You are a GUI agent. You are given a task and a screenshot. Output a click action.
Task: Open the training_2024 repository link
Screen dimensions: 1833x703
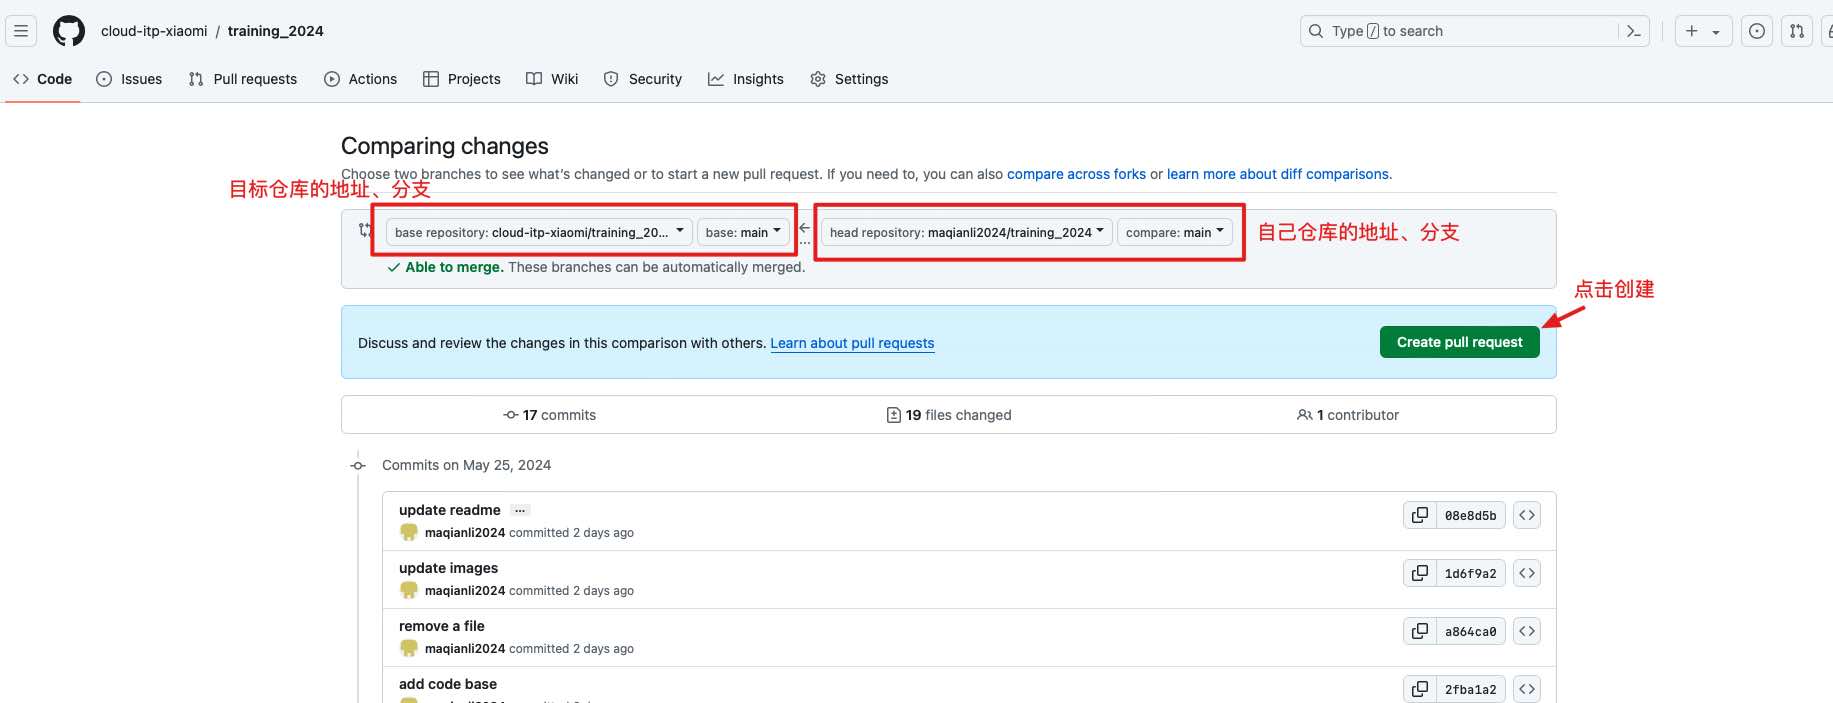(276, 31)
